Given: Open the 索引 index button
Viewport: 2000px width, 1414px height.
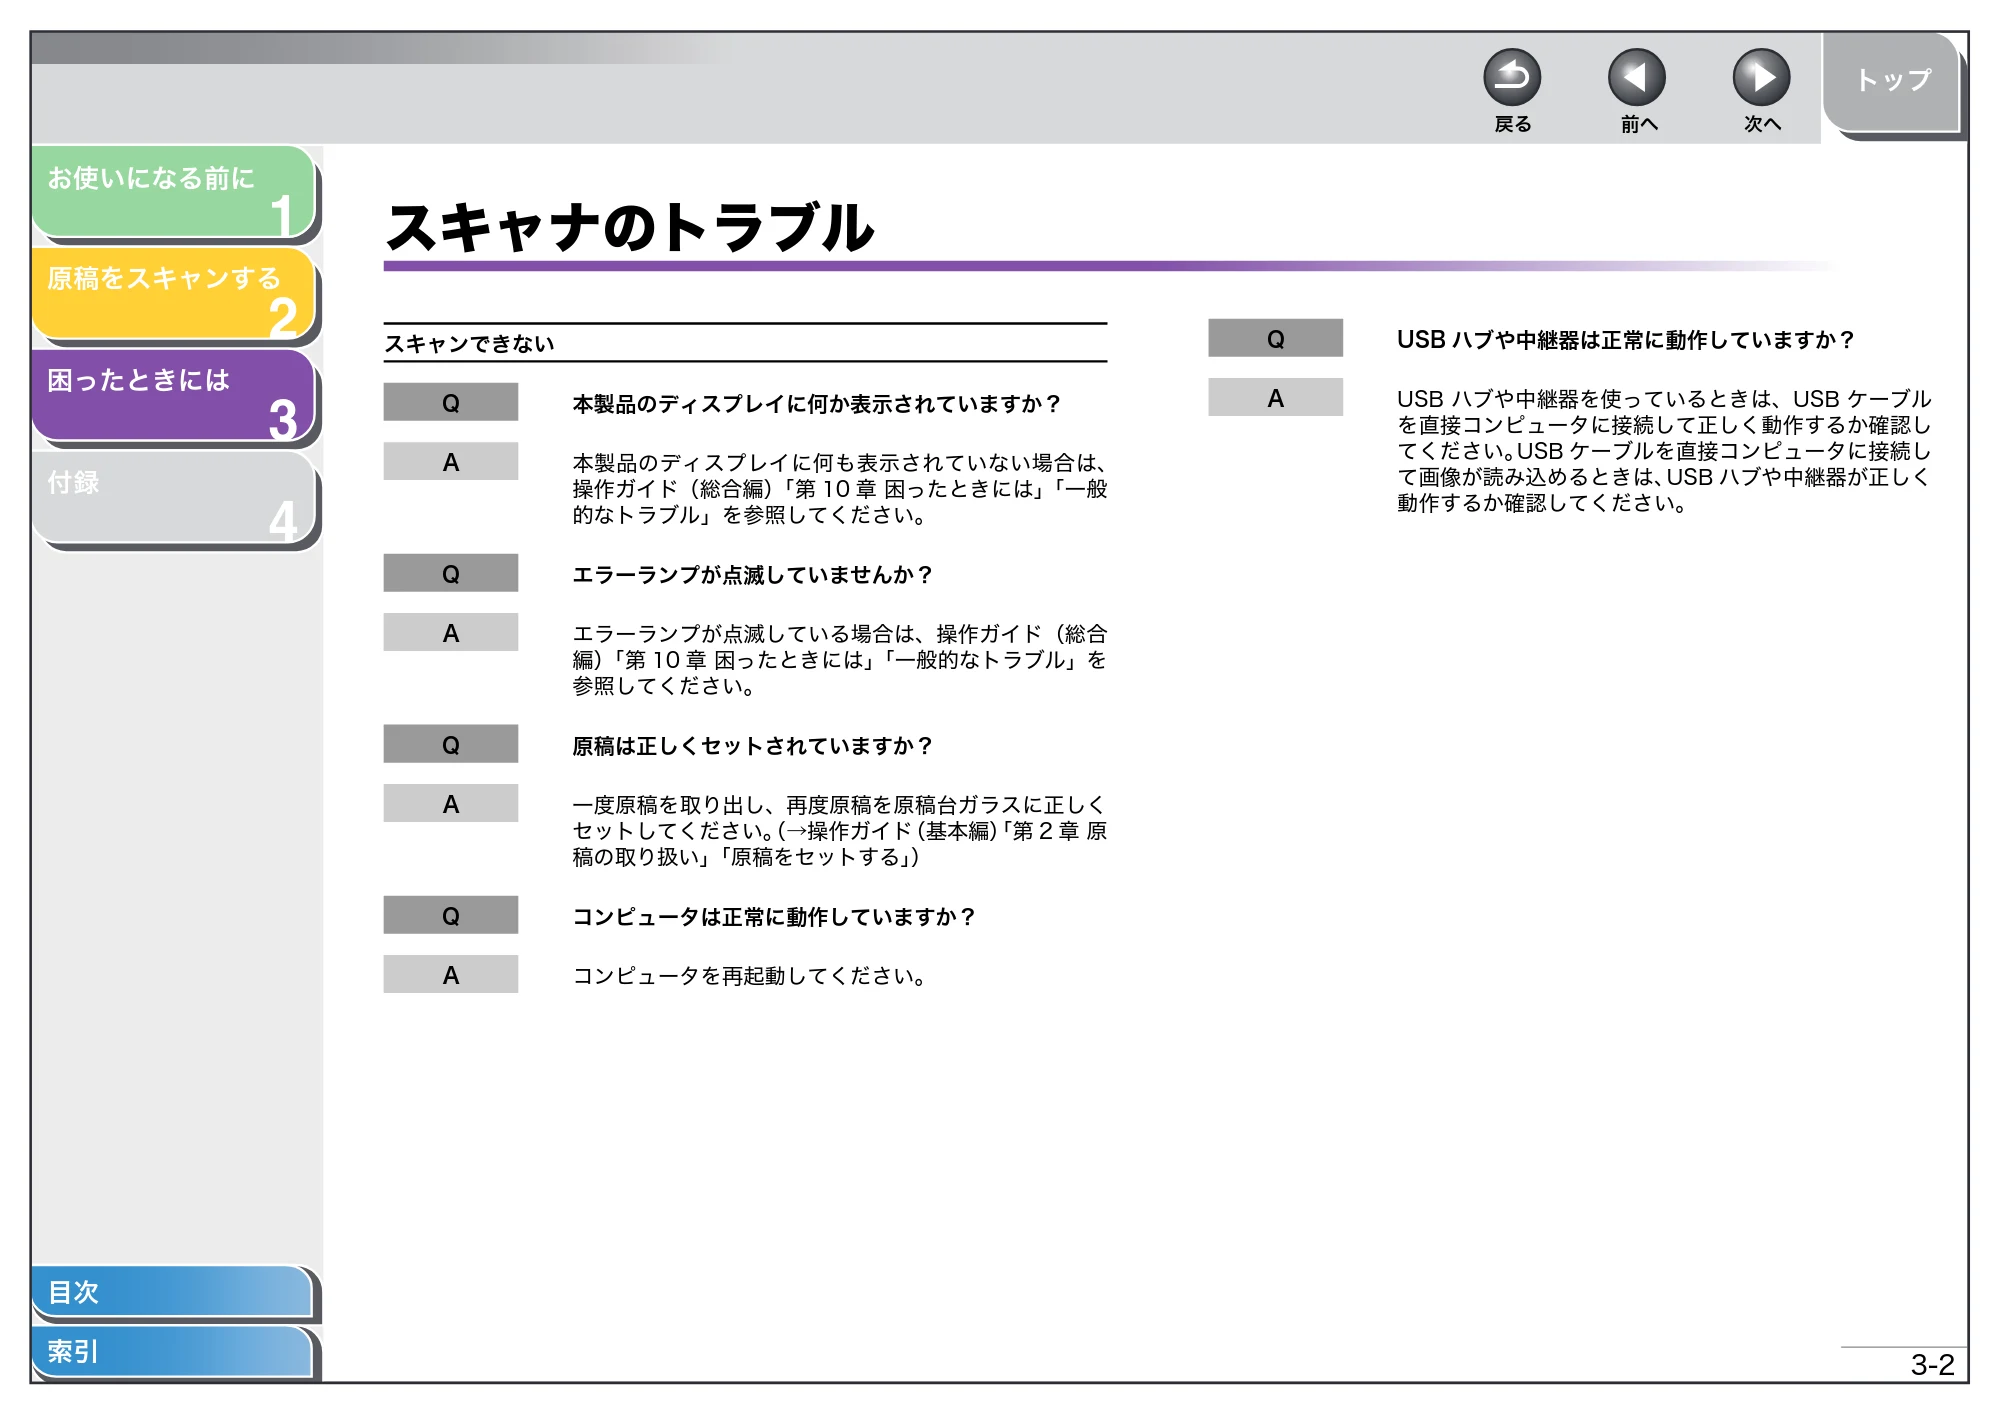Looking at the screenshot, I should click(172, 1352).
